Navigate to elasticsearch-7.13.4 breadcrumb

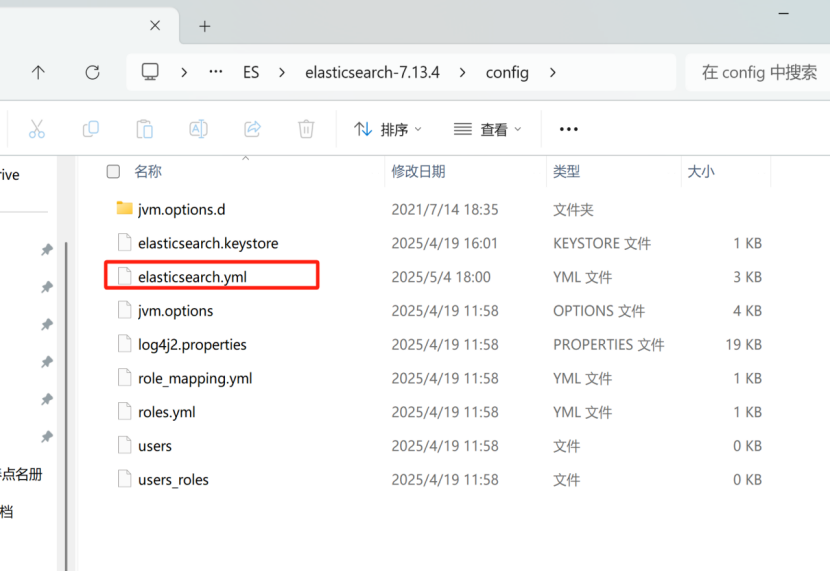tap(372, 72)
